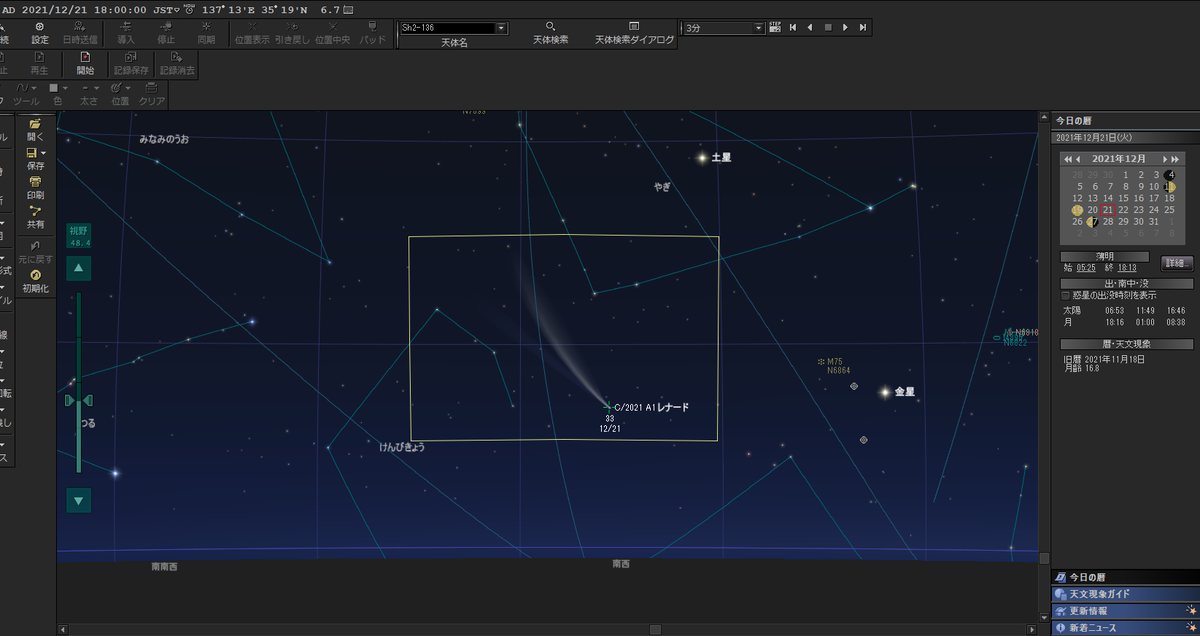Click the 共有 share icon
1200x636 pixels.
point(35,217)
